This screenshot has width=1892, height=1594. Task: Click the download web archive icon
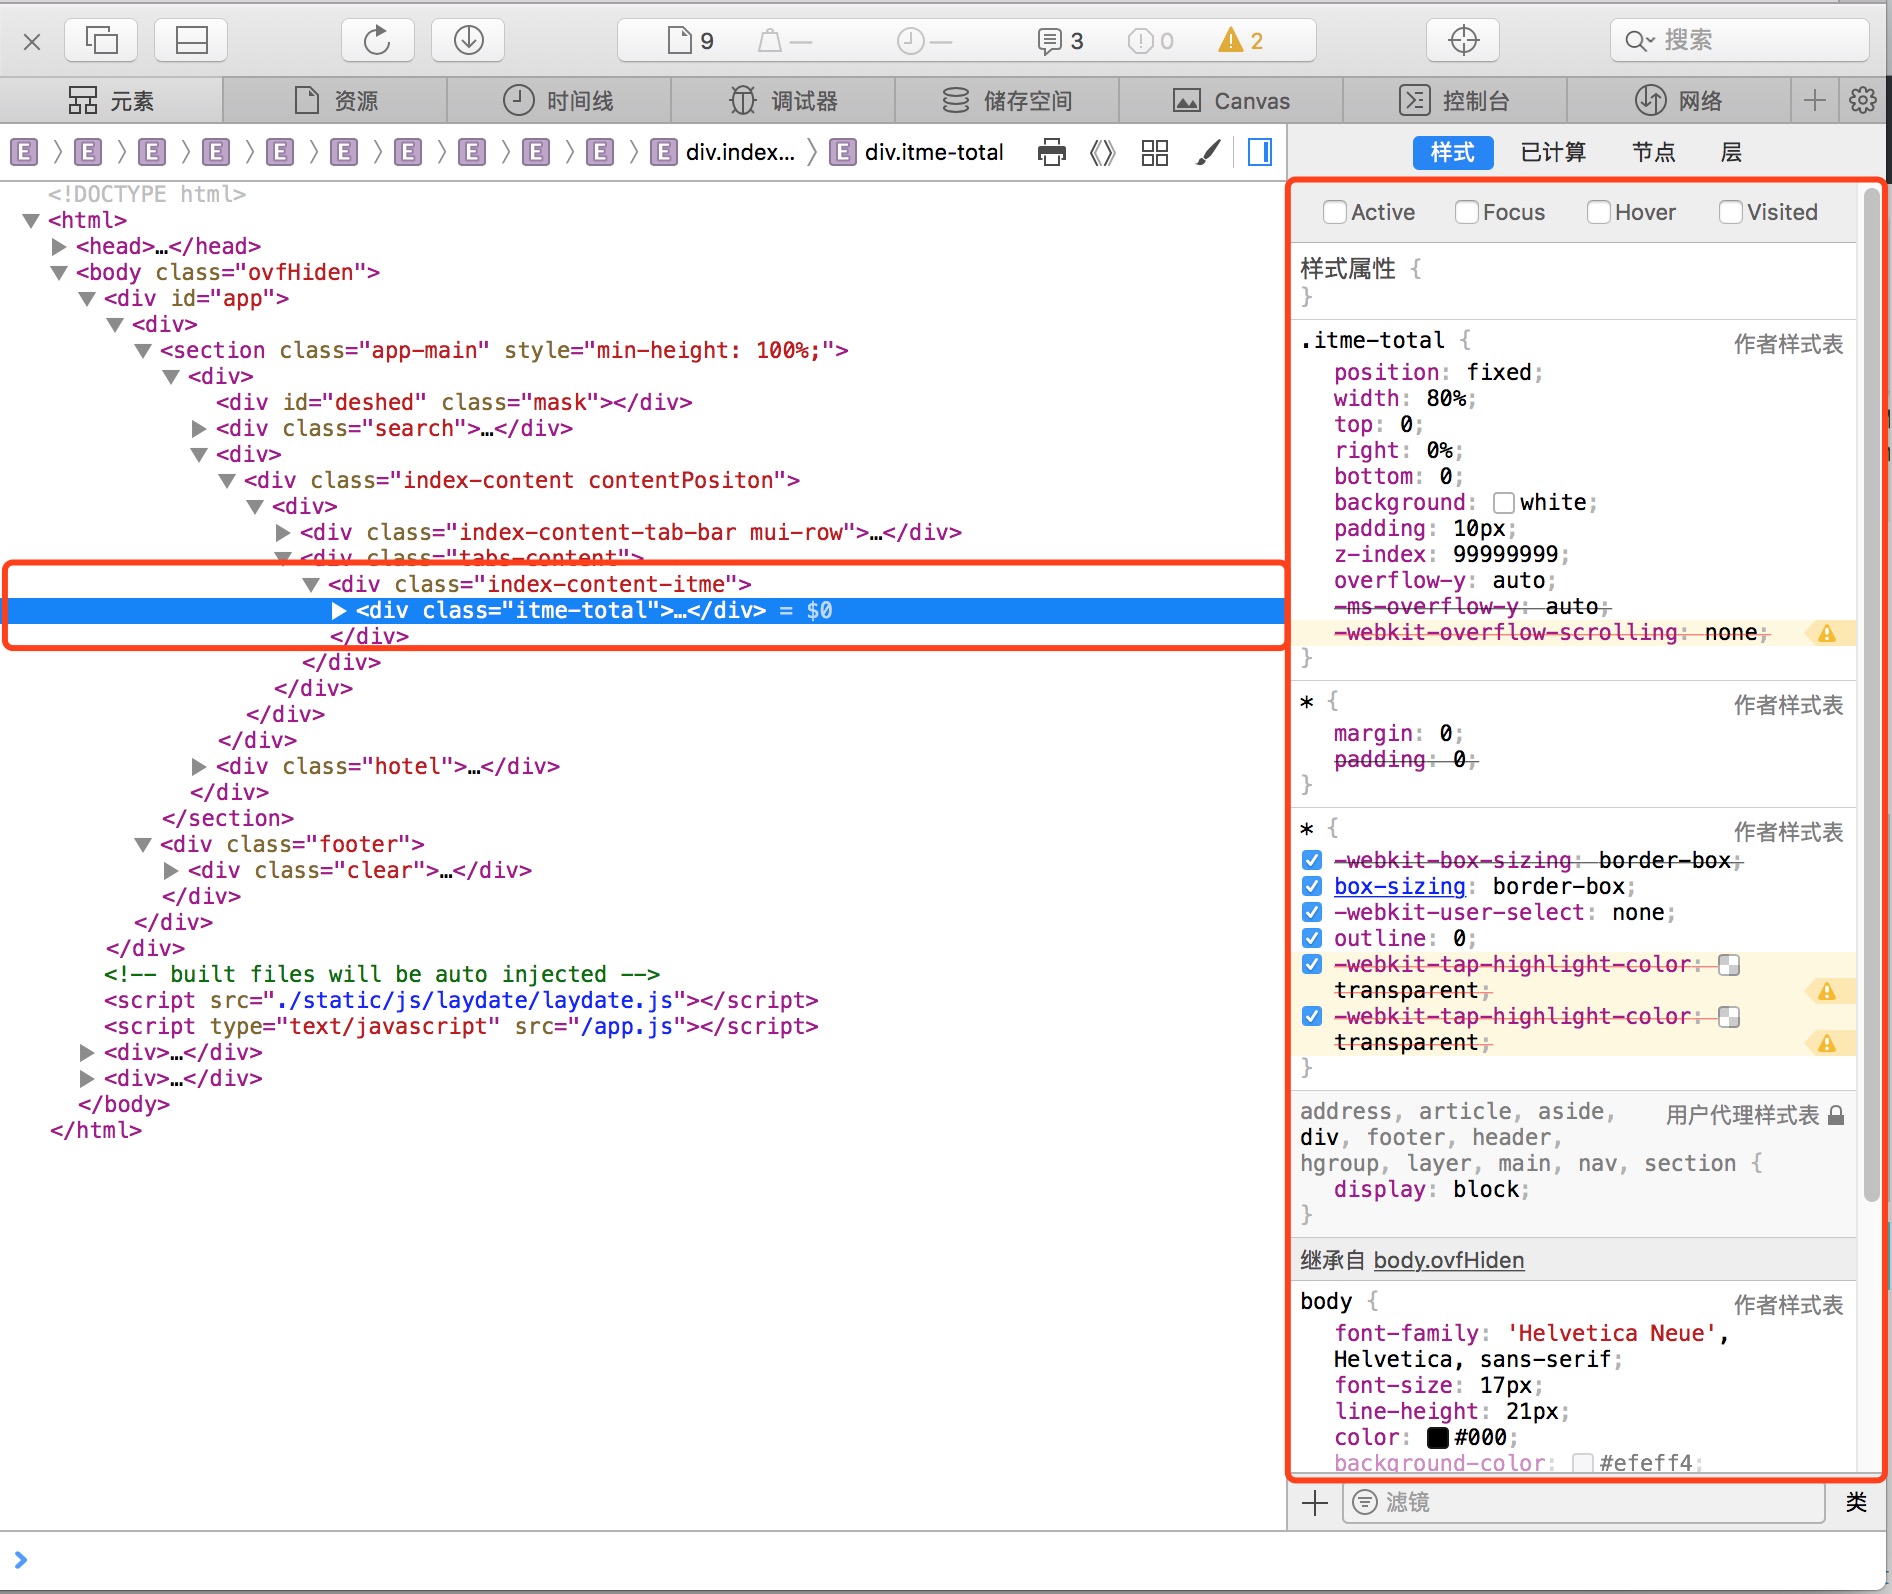[468, 41]
